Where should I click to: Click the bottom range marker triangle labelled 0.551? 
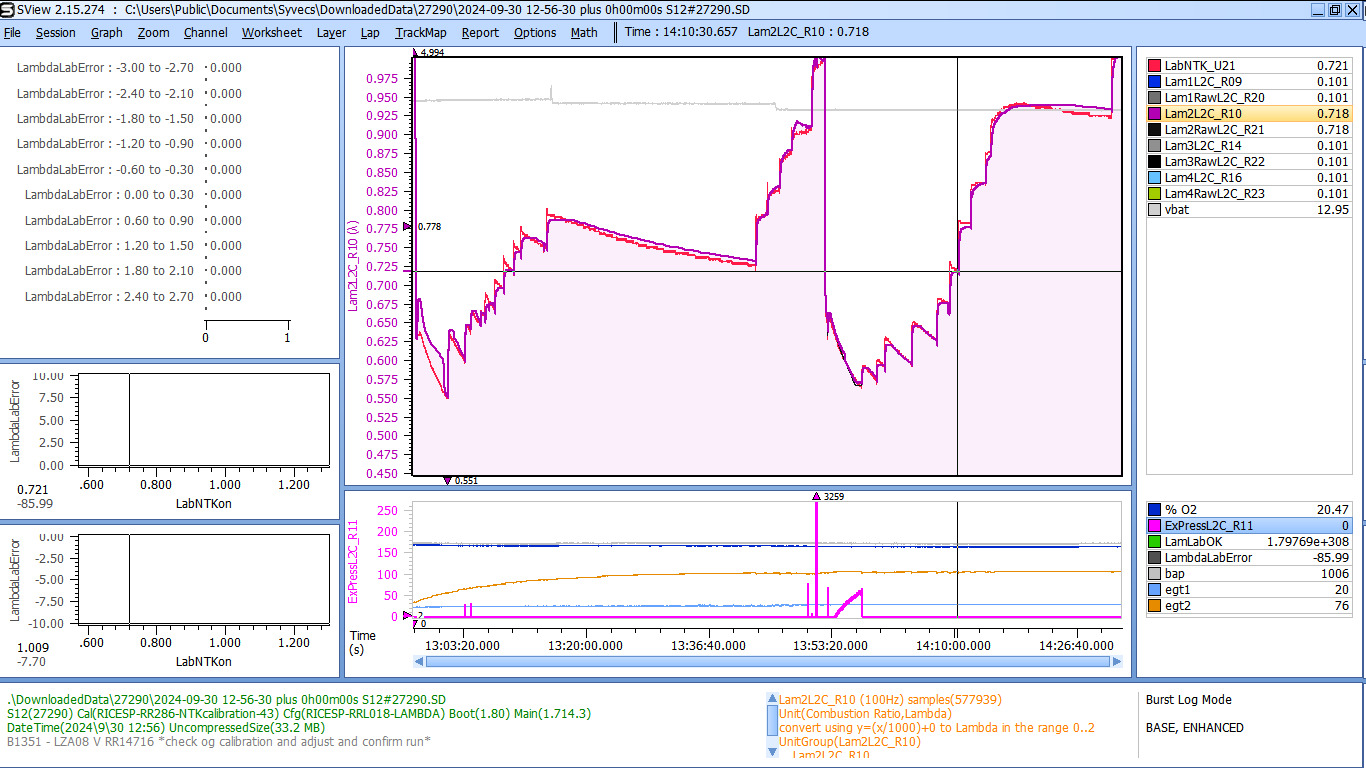coord(447,481)
